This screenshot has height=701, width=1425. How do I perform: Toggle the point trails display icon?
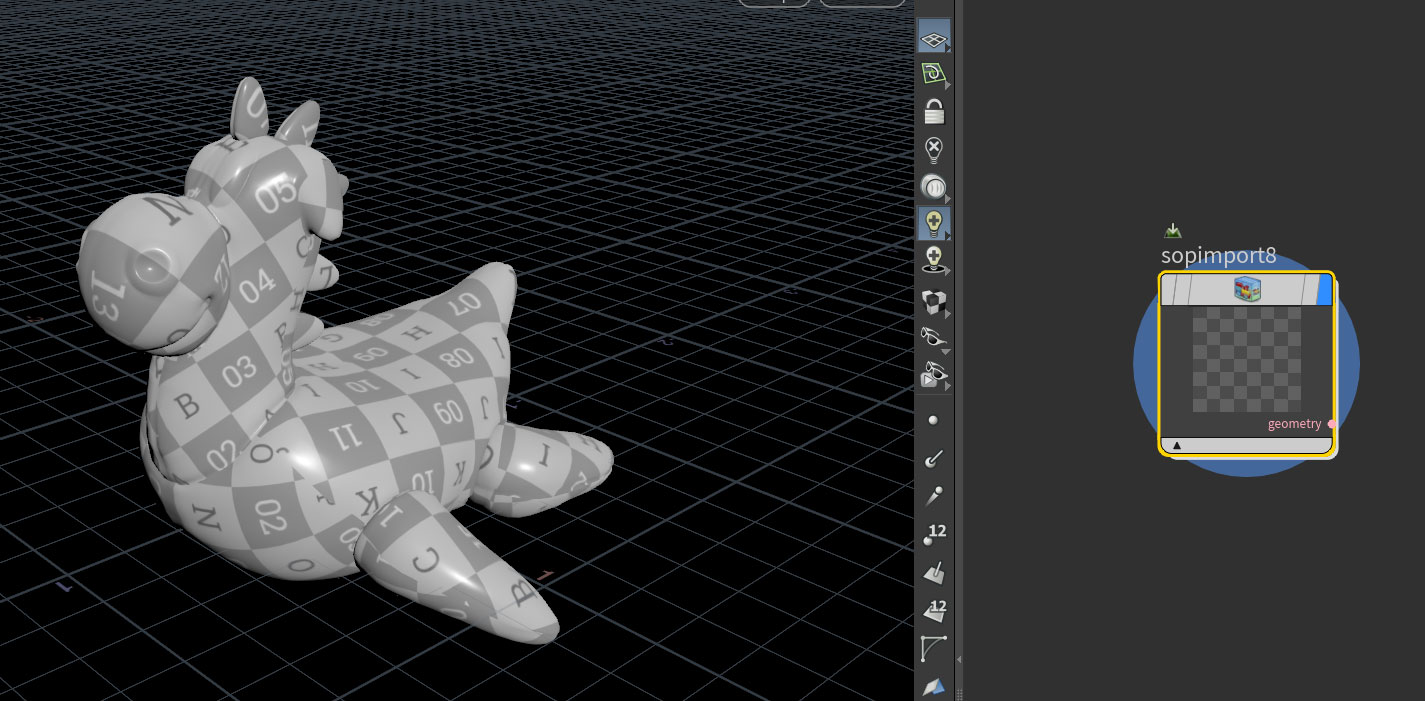(933, 495)
